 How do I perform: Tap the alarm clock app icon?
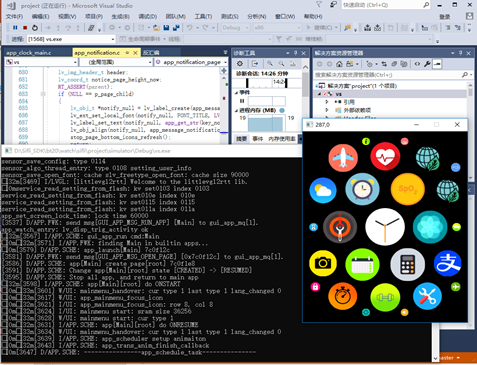click(362, 189)
